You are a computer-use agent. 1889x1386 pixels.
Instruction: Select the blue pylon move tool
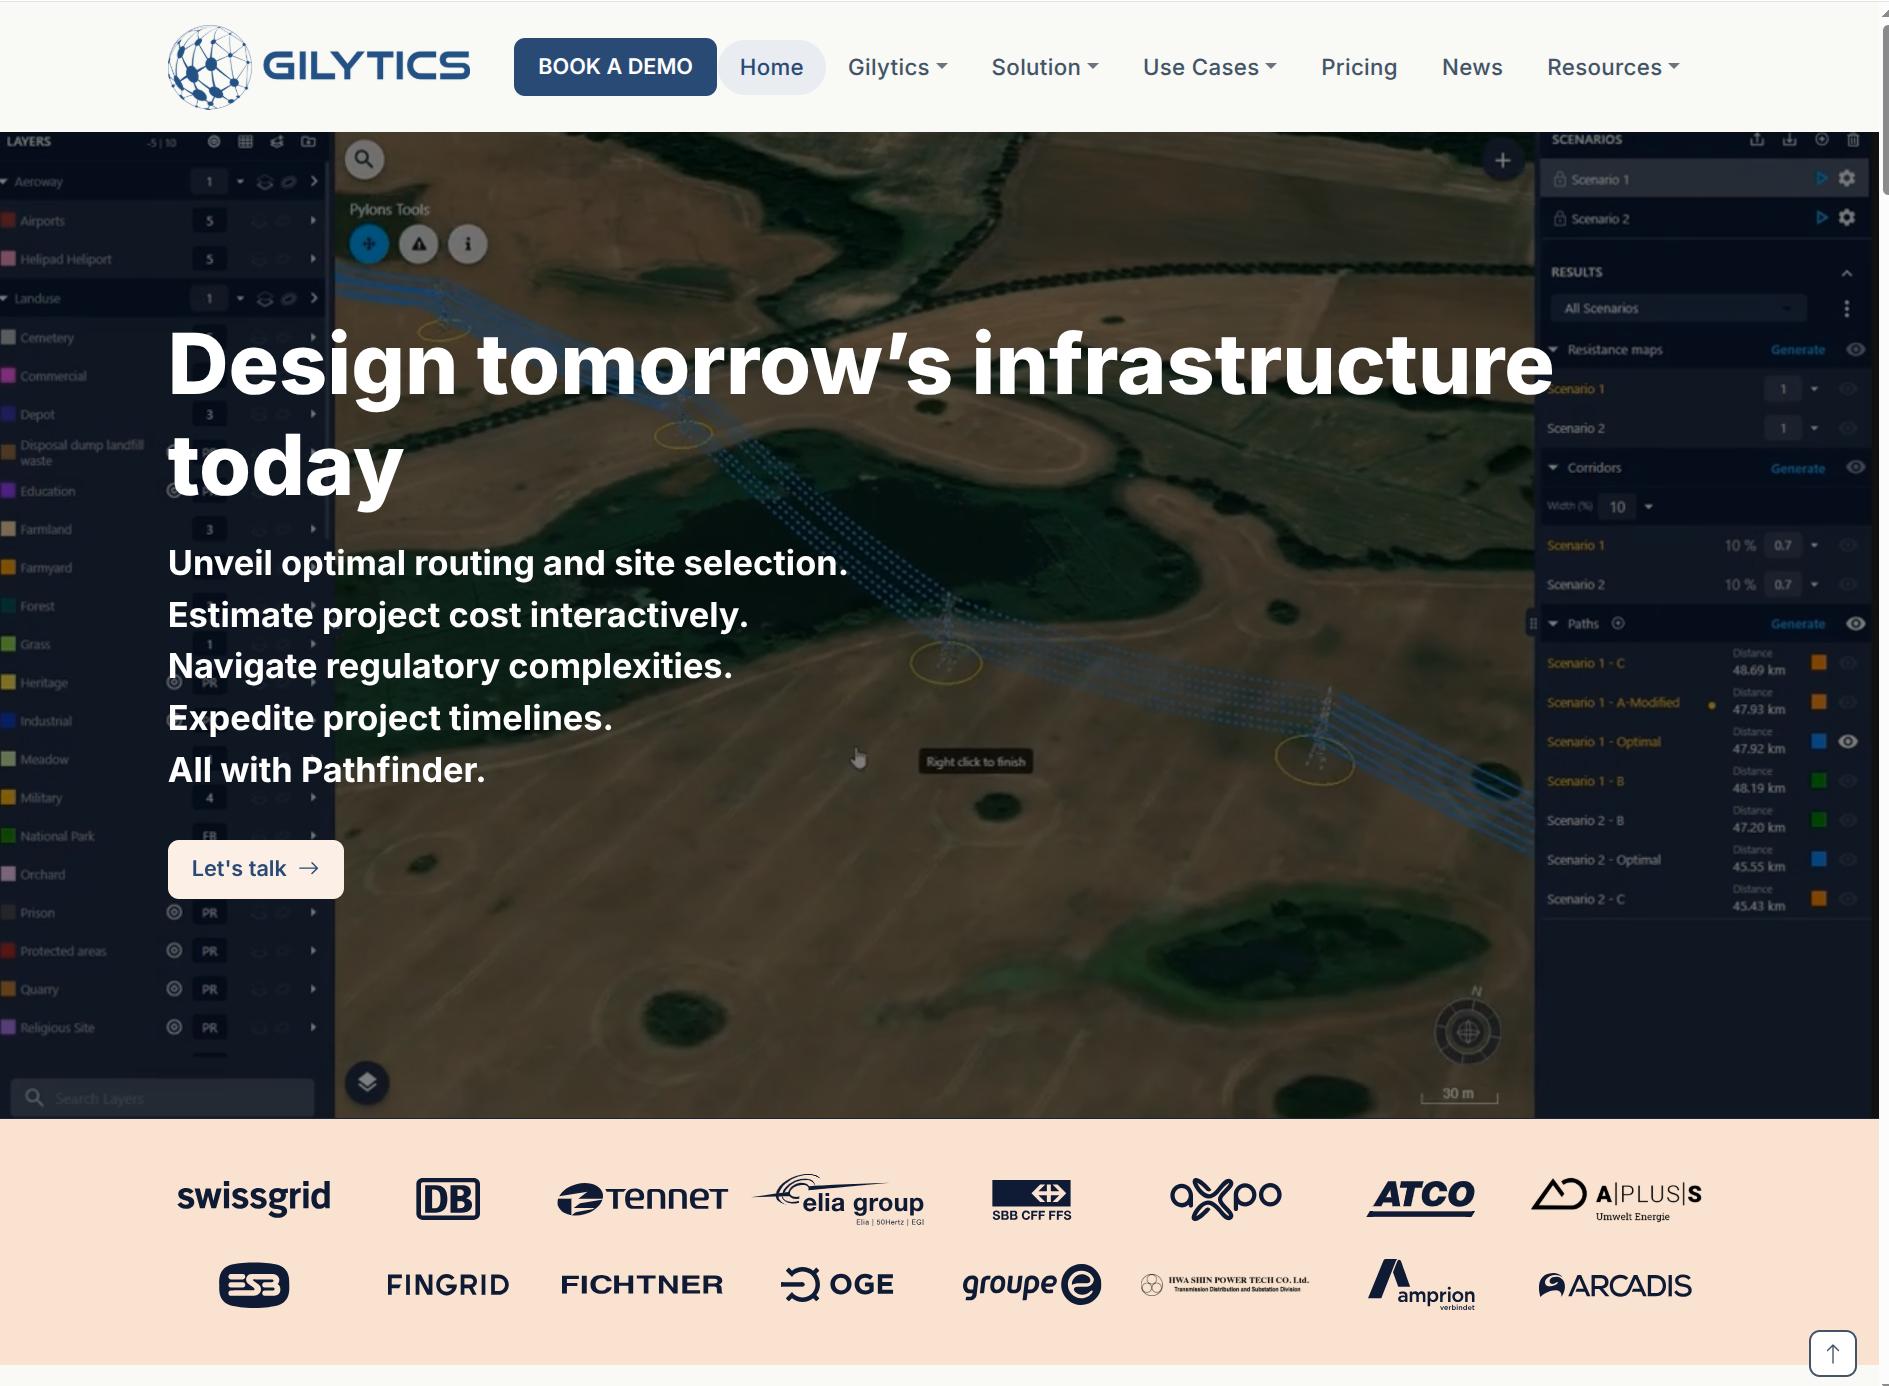[369, 244]
